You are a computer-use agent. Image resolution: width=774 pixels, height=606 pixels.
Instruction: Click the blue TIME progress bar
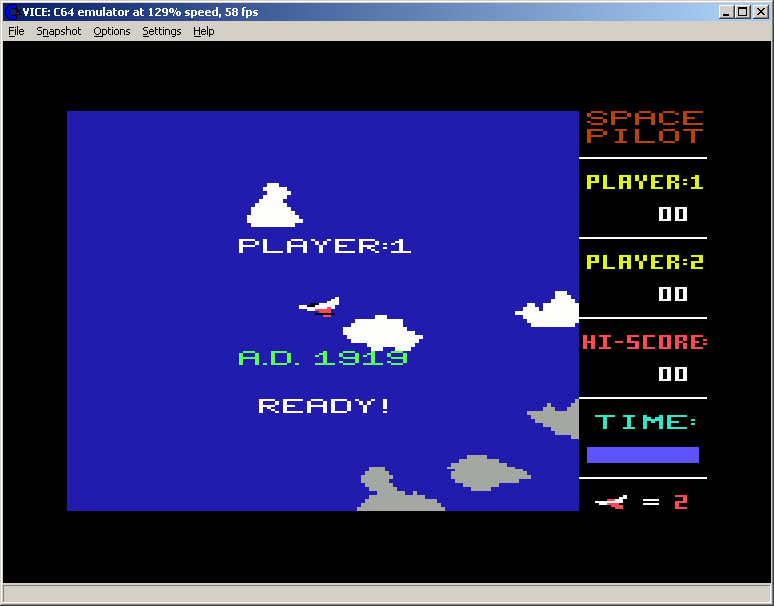click(643, 454)
